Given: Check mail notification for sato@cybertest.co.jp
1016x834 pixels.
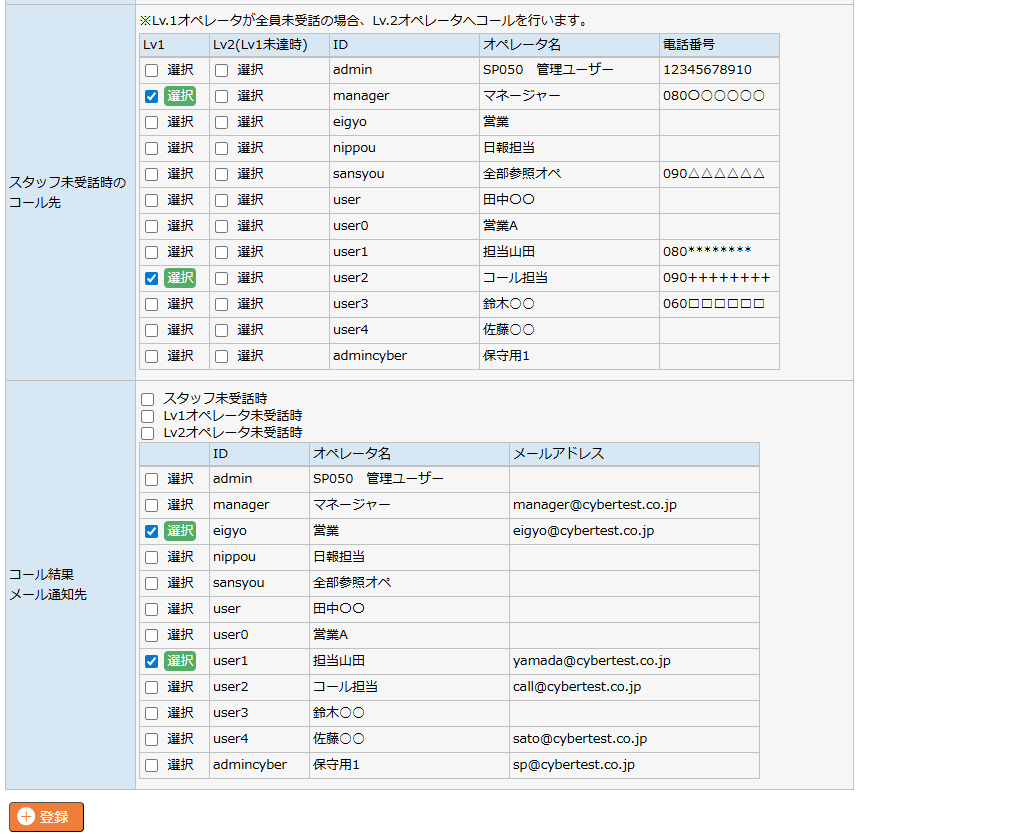Looking at the screenshot, I should tap(152, 739).
